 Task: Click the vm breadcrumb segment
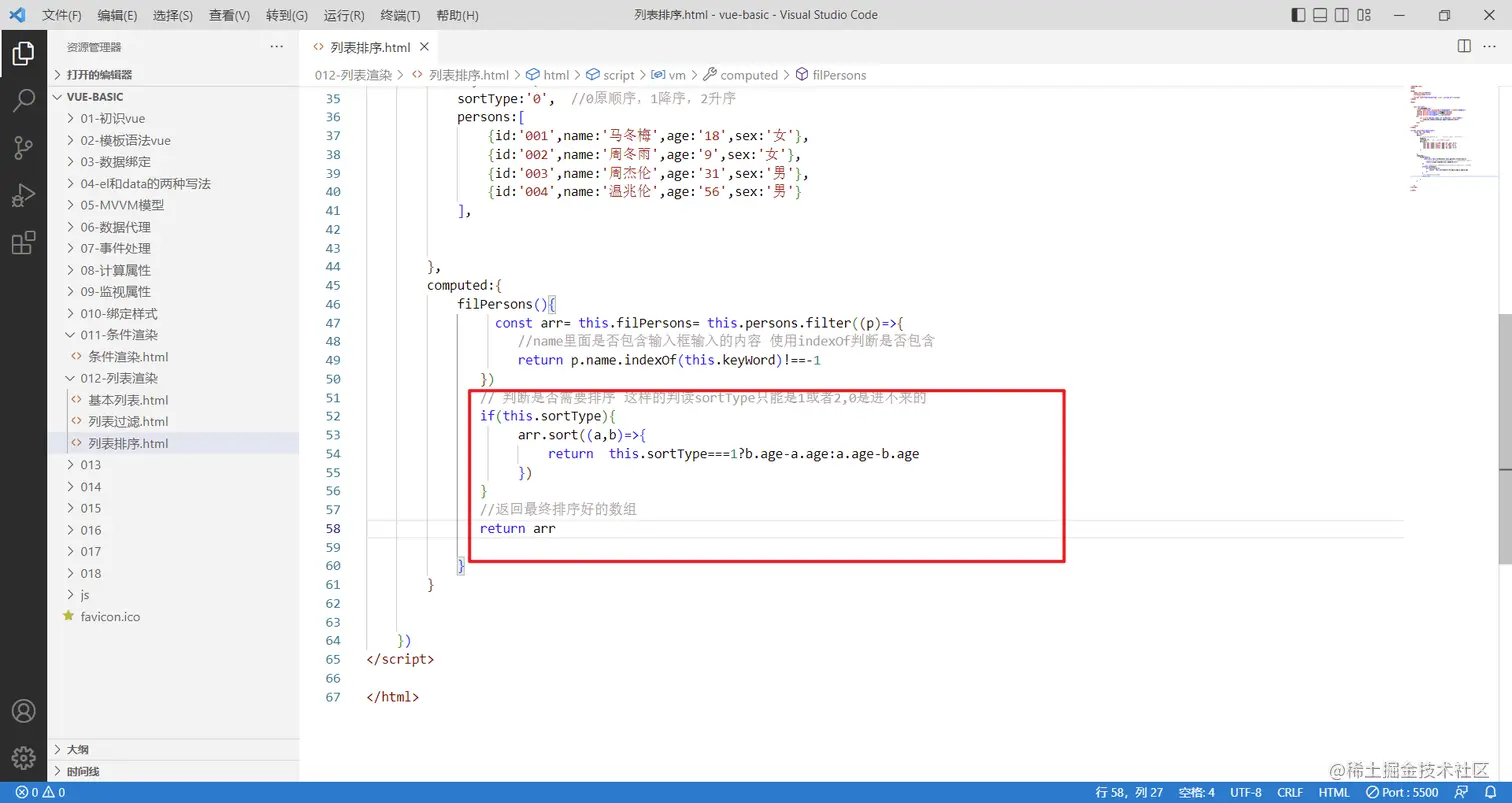tap(669, 75)
